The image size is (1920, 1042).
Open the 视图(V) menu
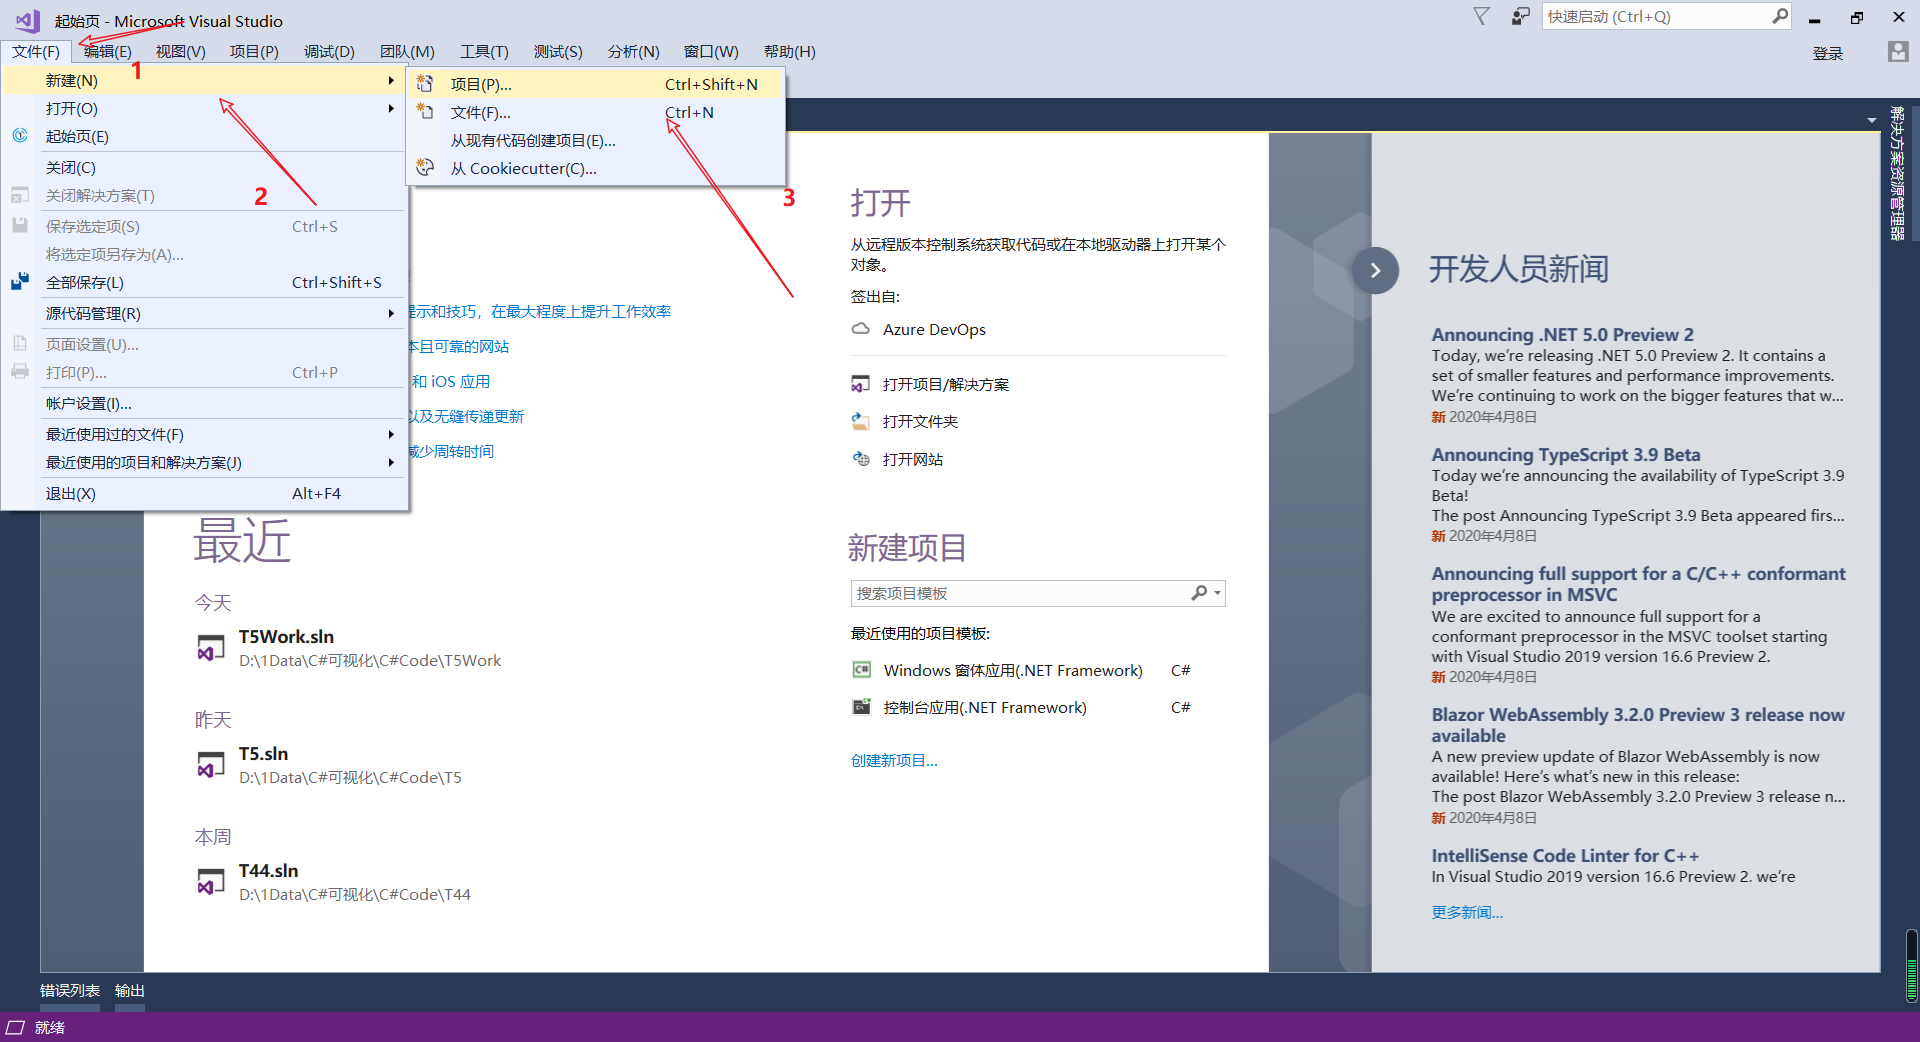pos(180,51)
